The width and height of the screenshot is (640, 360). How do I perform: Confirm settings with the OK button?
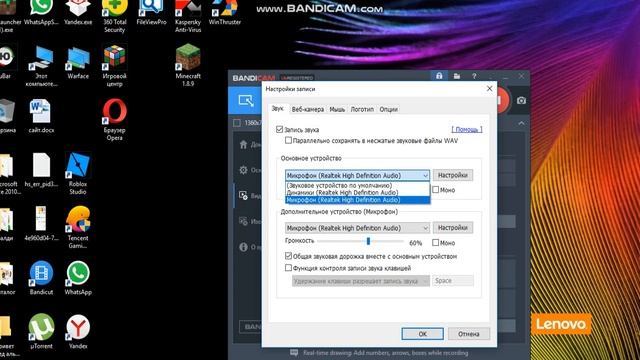click(x=422, y=334)
